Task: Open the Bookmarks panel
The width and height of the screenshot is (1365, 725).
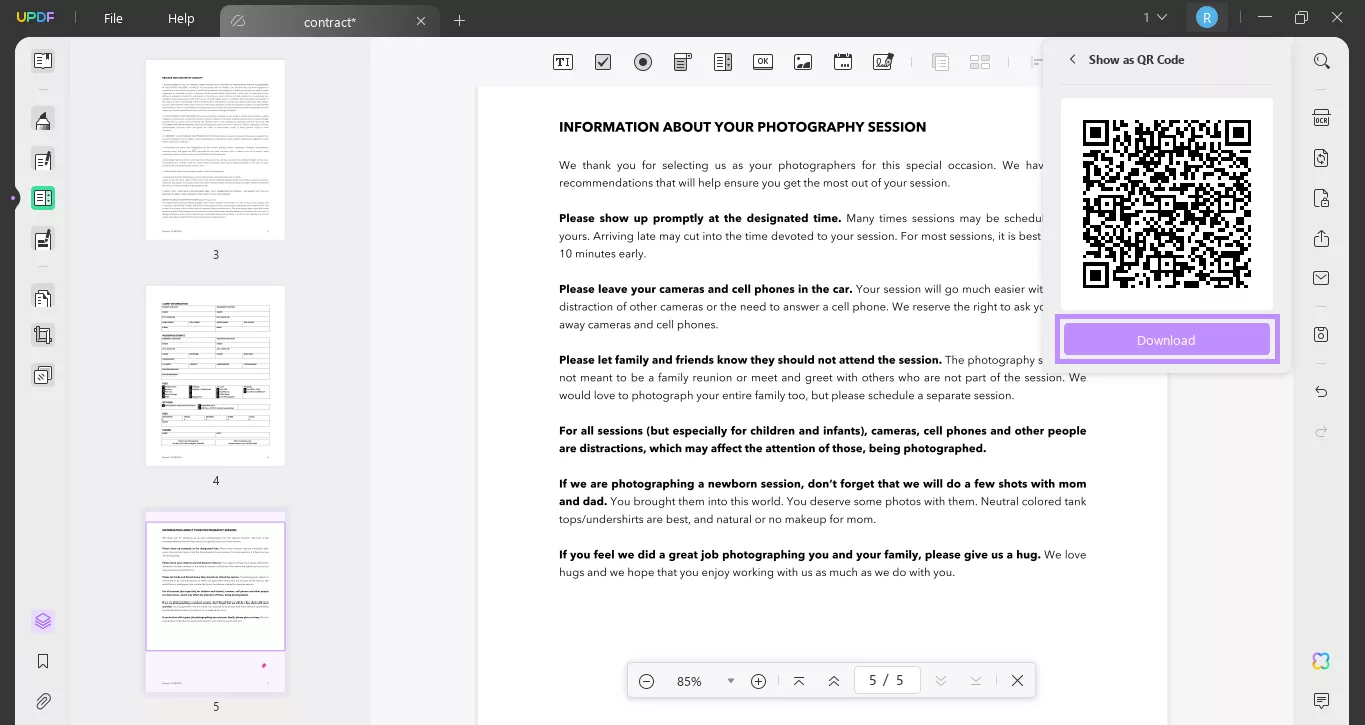Action: (42, 661)
